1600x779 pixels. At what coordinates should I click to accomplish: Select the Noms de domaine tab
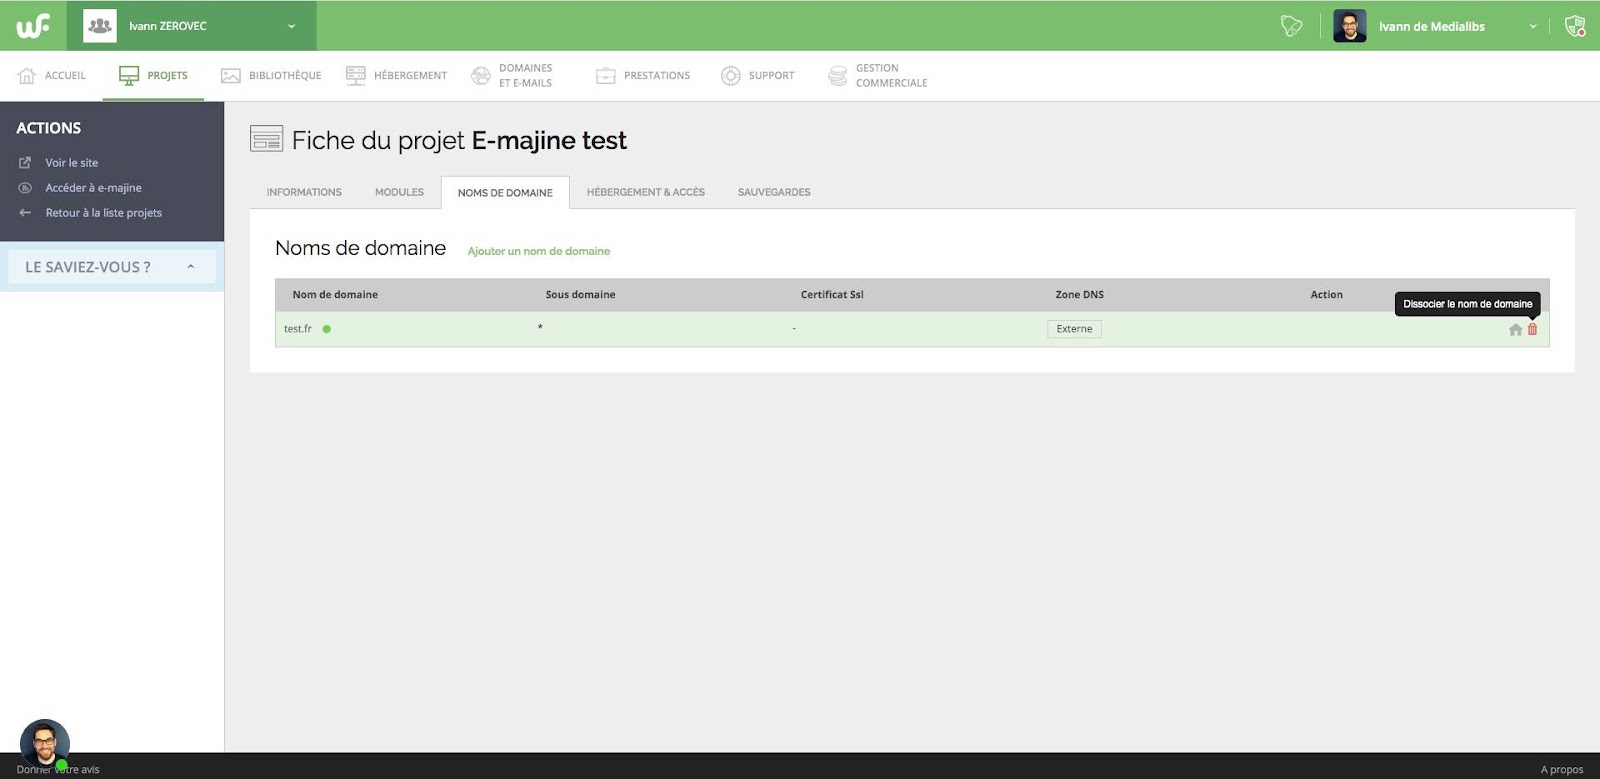[505, 193]
